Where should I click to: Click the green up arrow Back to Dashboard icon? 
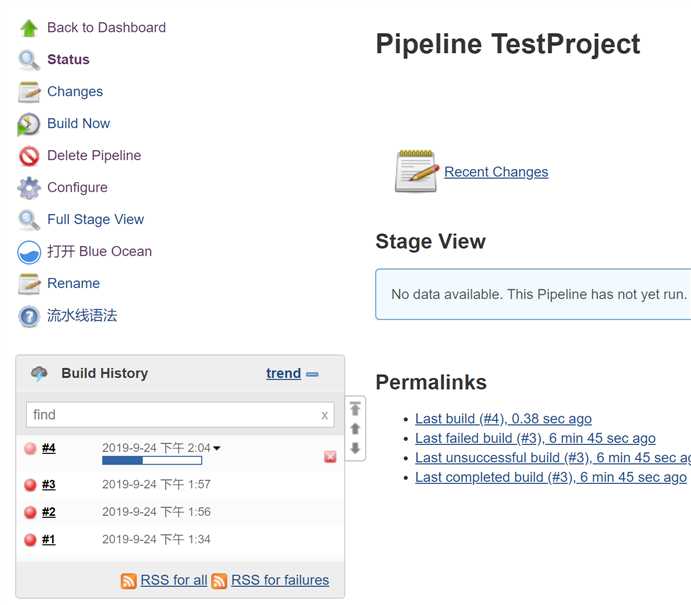click(x=29, y=28)
